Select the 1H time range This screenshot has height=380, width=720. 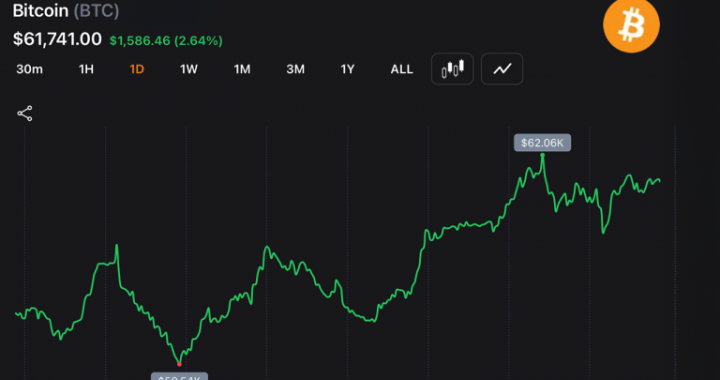point(86,69)
